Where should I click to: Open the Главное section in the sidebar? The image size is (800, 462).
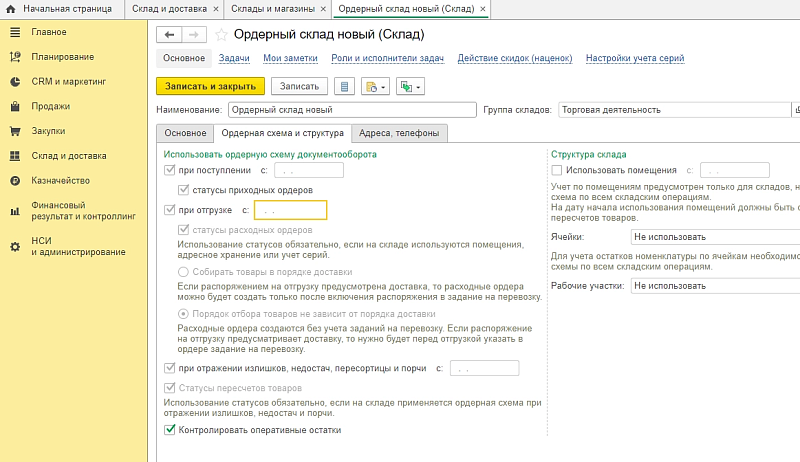click(48, 32)
